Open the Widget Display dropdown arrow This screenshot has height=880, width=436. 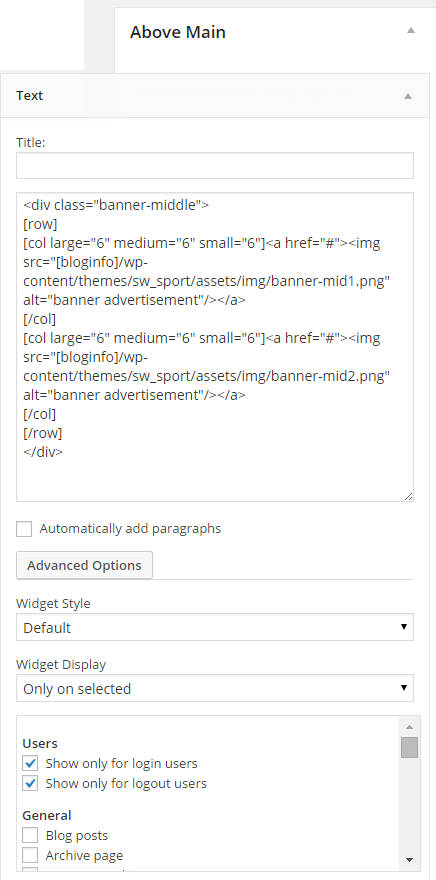(x=403, y=688)
